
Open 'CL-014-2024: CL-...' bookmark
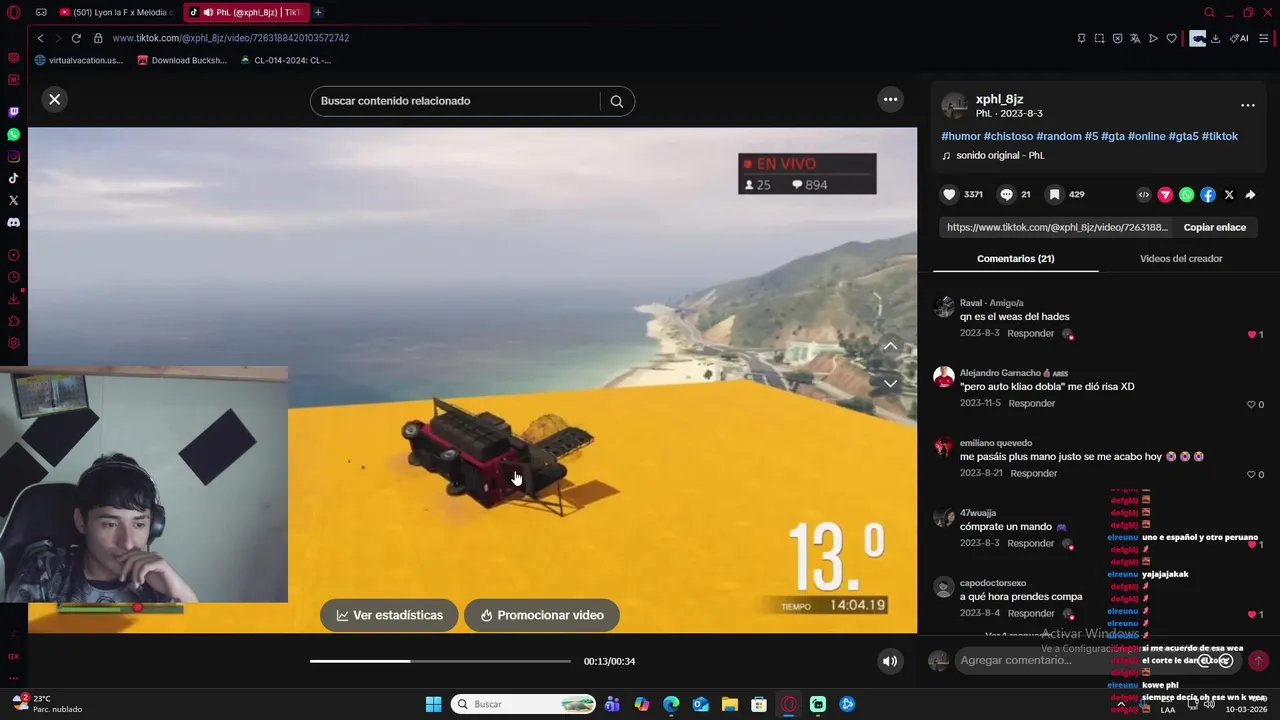click(286, 60)
